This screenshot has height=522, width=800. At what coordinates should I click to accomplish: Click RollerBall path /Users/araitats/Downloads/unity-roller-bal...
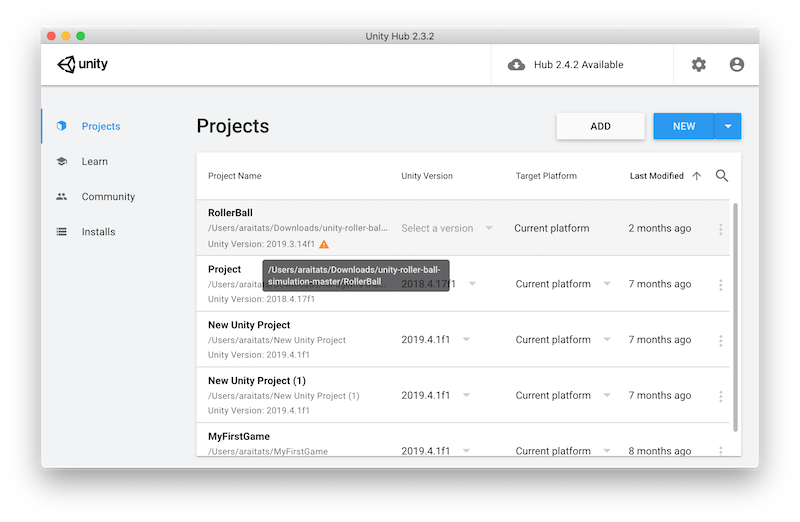pyautogui.click(x=297, y=228)
